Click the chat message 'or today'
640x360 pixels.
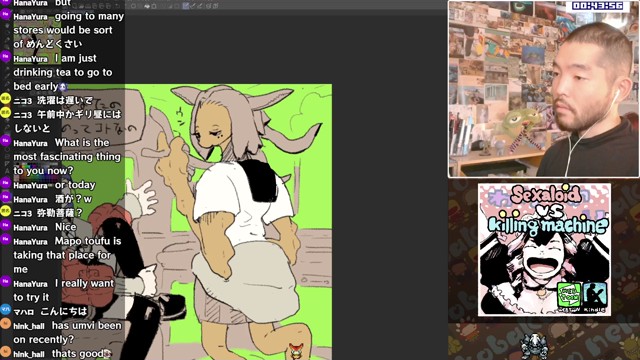(x=75, y=185)
